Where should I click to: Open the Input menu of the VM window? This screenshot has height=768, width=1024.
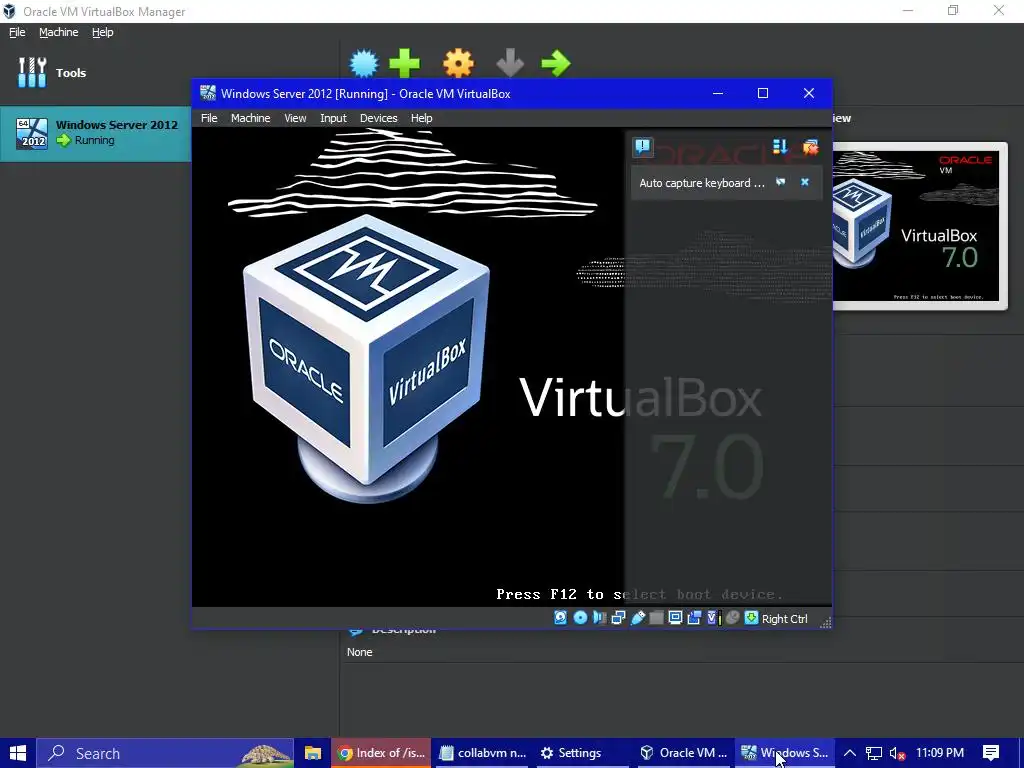[x=333, y=118]
